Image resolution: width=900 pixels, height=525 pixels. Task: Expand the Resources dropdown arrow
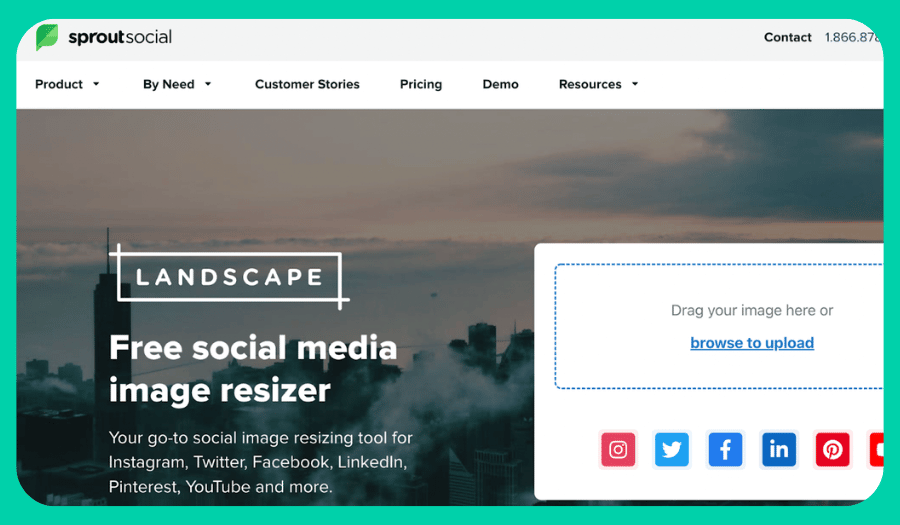coord(635,84)
